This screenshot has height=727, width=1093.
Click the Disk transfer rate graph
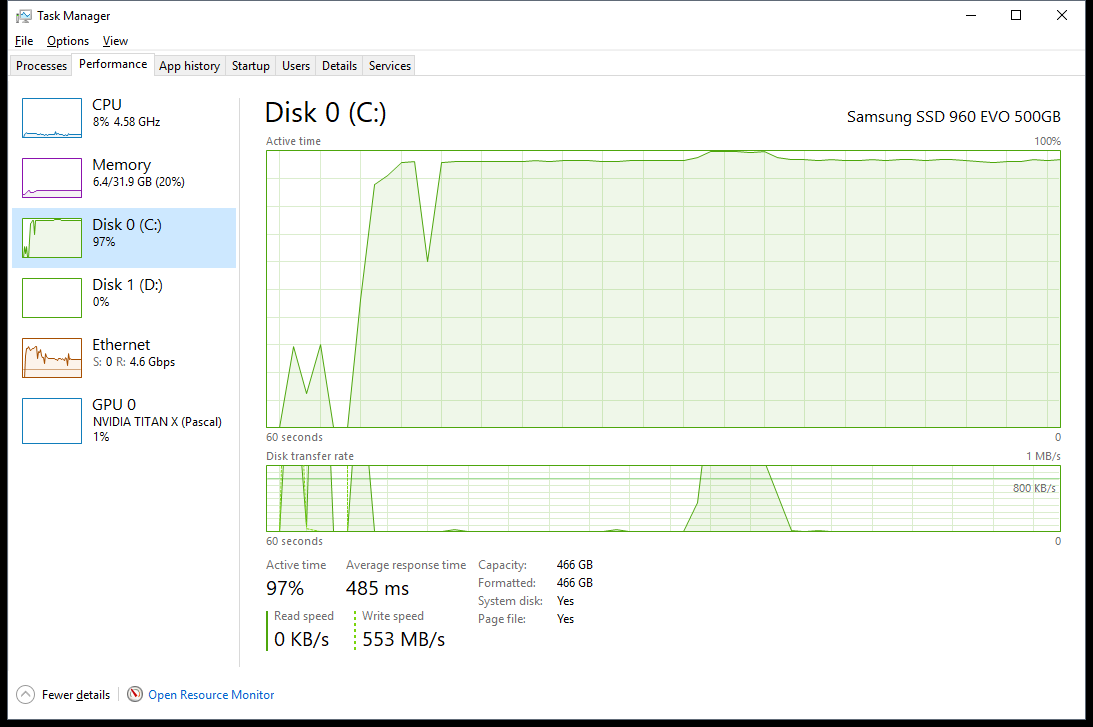pyautogui.click(x=663, y=498)
